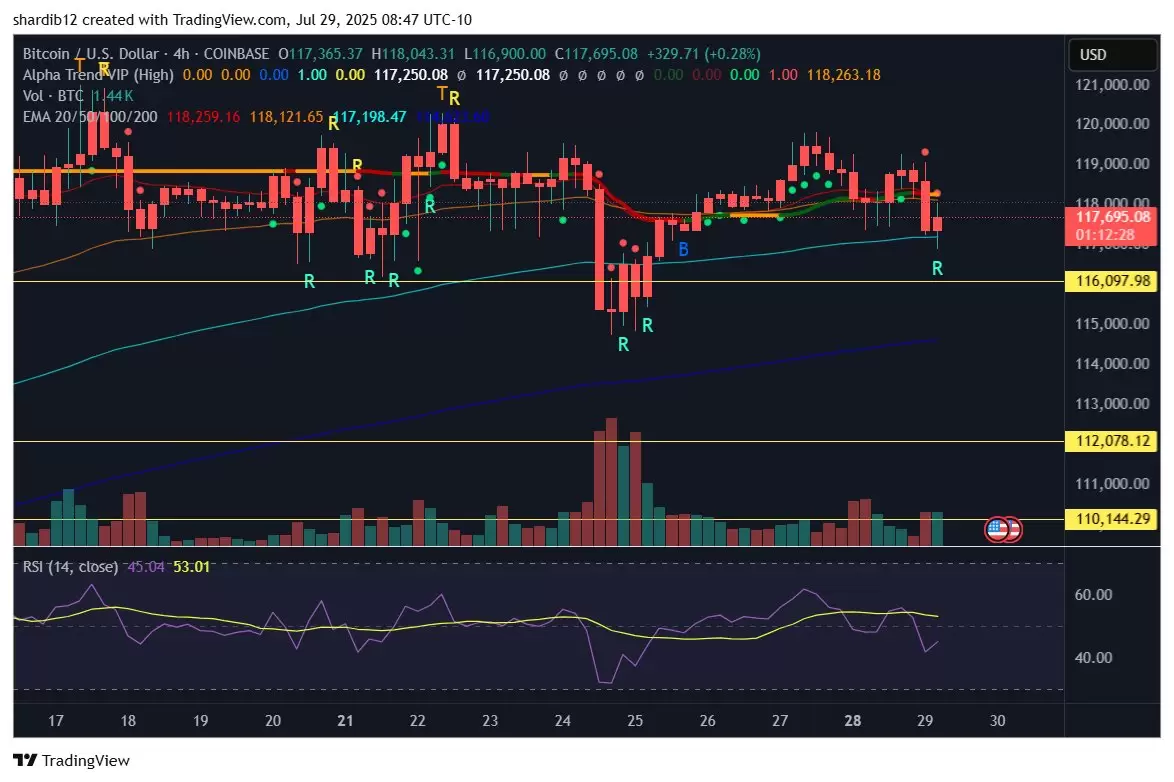The width and height of the screenshot is (1174, 782).
Task: Click the 114,000.00 price axis label
Action: coord(1113,364)
